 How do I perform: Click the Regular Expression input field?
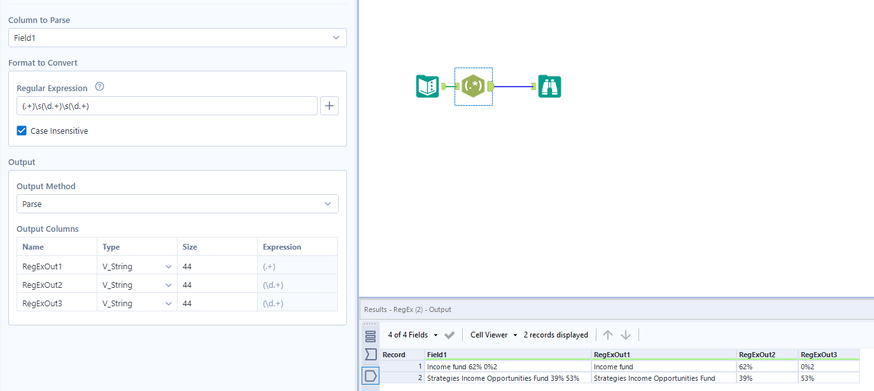click(167, 106)
